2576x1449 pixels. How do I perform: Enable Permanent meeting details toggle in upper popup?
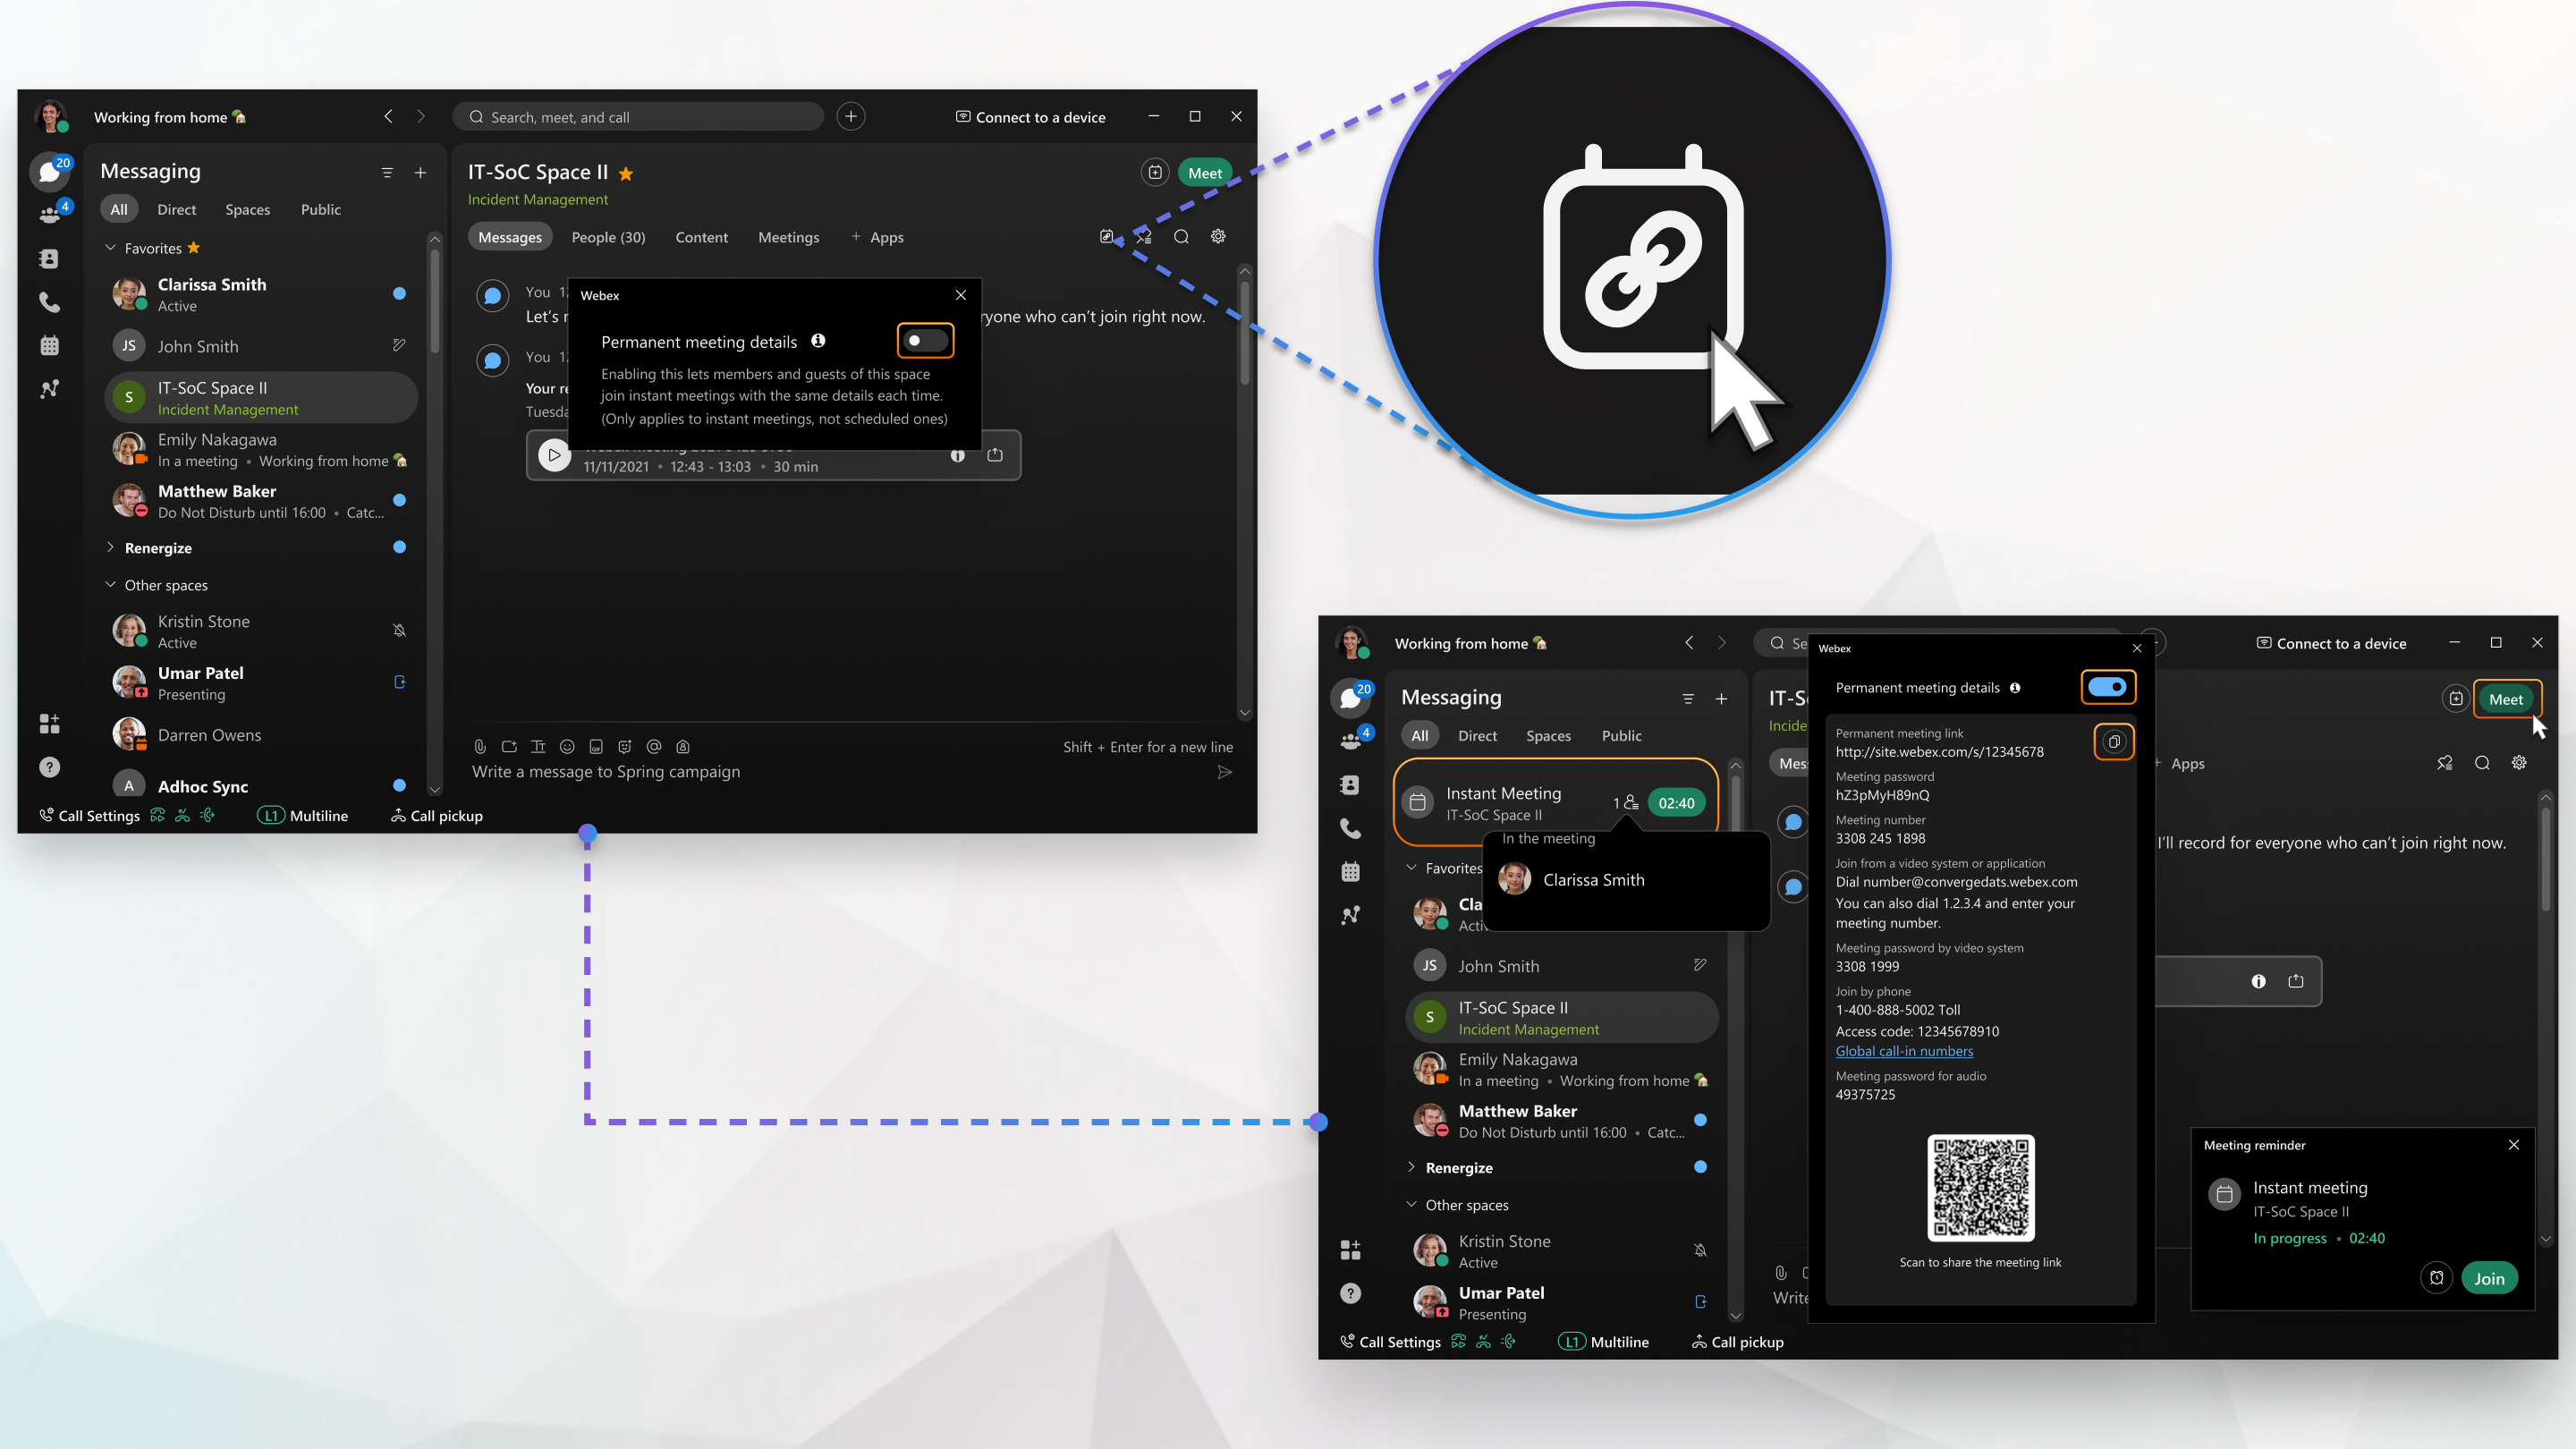[x=925, y=341]
